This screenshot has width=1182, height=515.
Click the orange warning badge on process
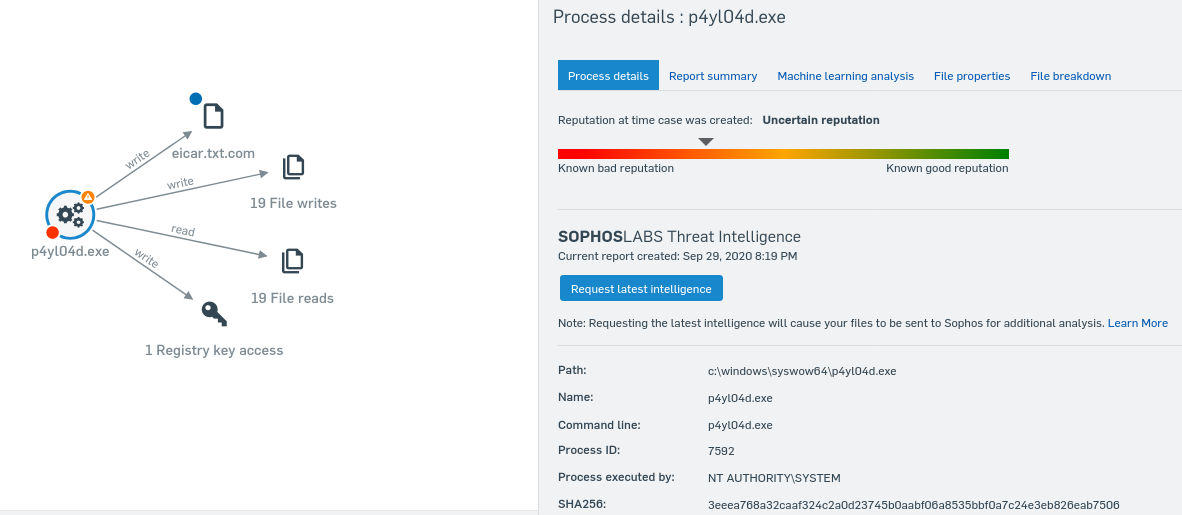pos(88,197)
